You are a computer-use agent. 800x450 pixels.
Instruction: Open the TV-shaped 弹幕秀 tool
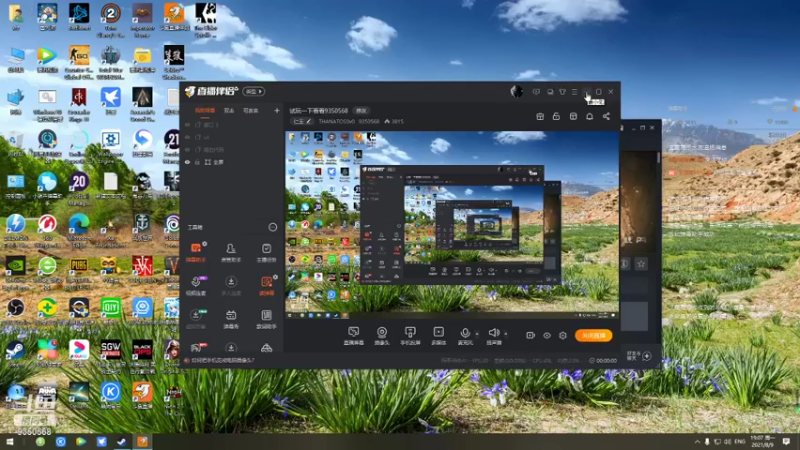[x=231, y=318]
